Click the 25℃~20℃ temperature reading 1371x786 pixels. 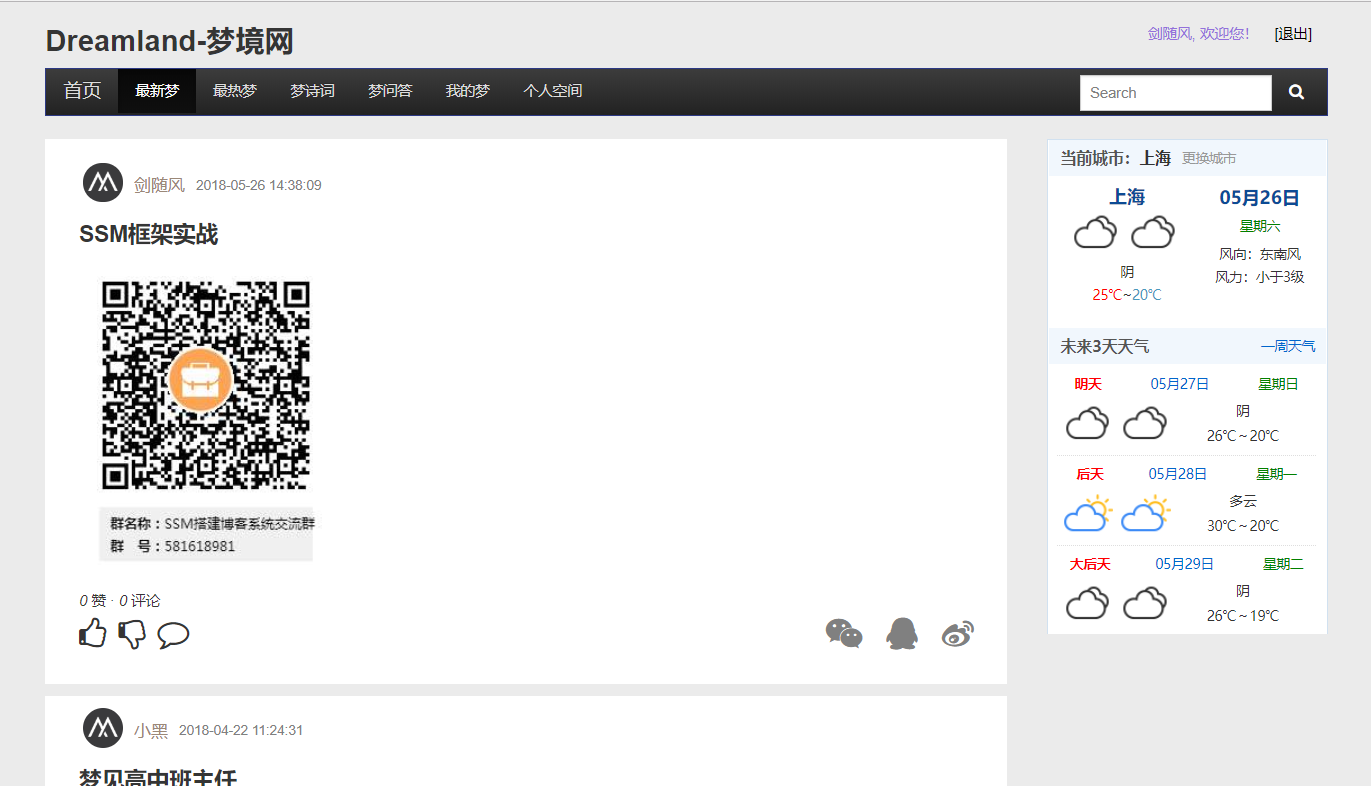[x=1127, y=295]
